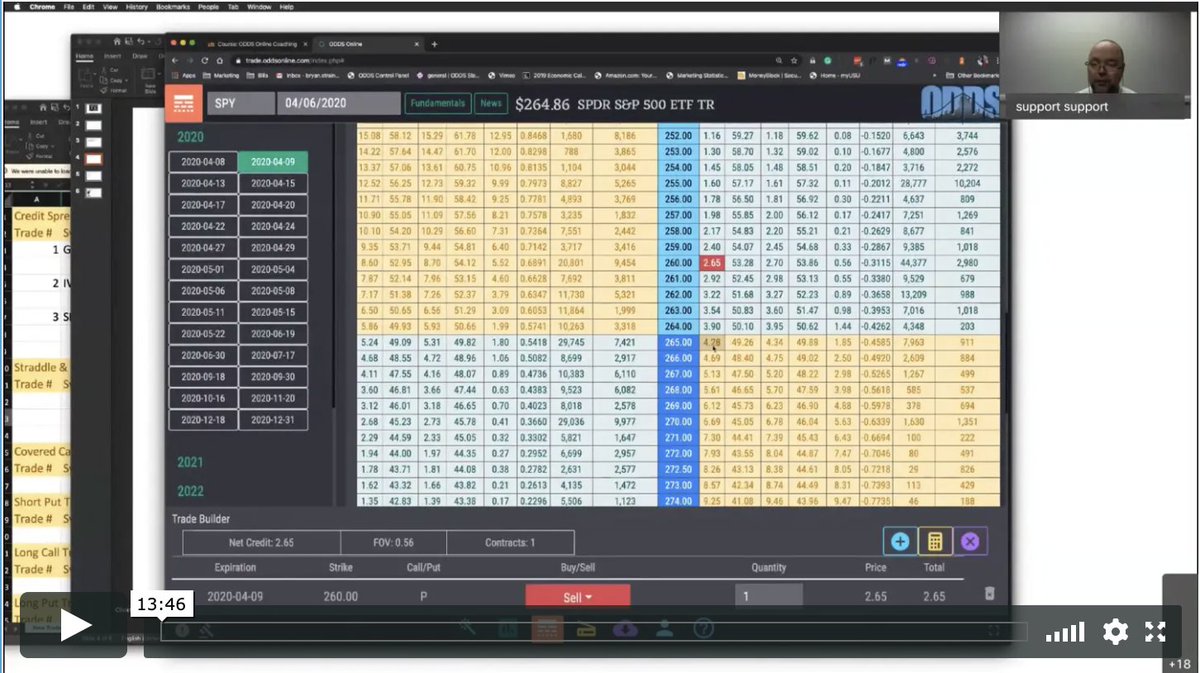
Task: Click the Quantity field showing 1
Action: pos(768,596)
